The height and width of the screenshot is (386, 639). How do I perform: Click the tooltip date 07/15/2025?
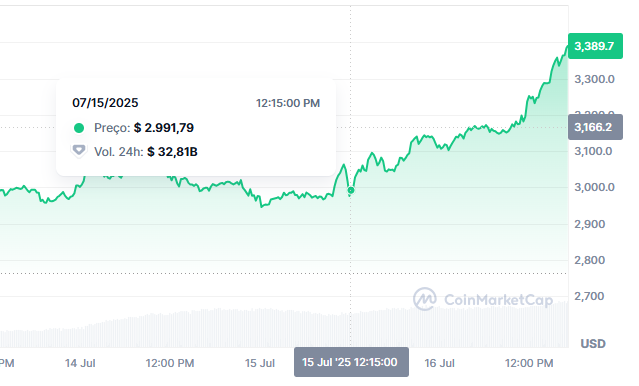105,103
